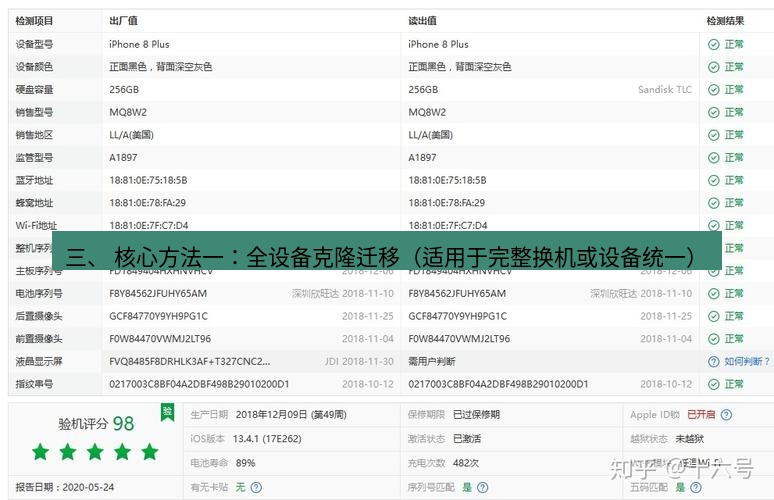Open the help icon next to 有无卡贴
This screenshot has height=500, width=774.
point(256,488)
